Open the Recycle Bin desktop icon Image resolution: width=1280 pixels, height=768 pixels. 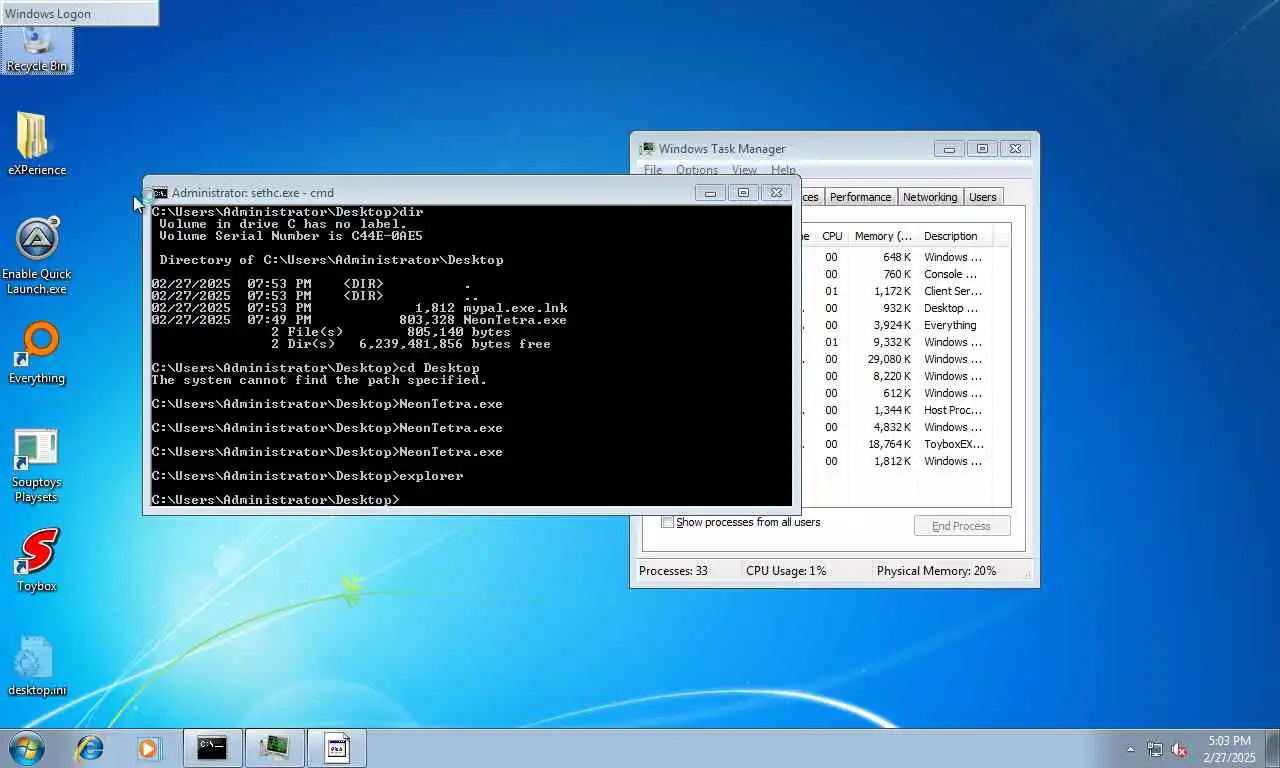tap(37, 50)
